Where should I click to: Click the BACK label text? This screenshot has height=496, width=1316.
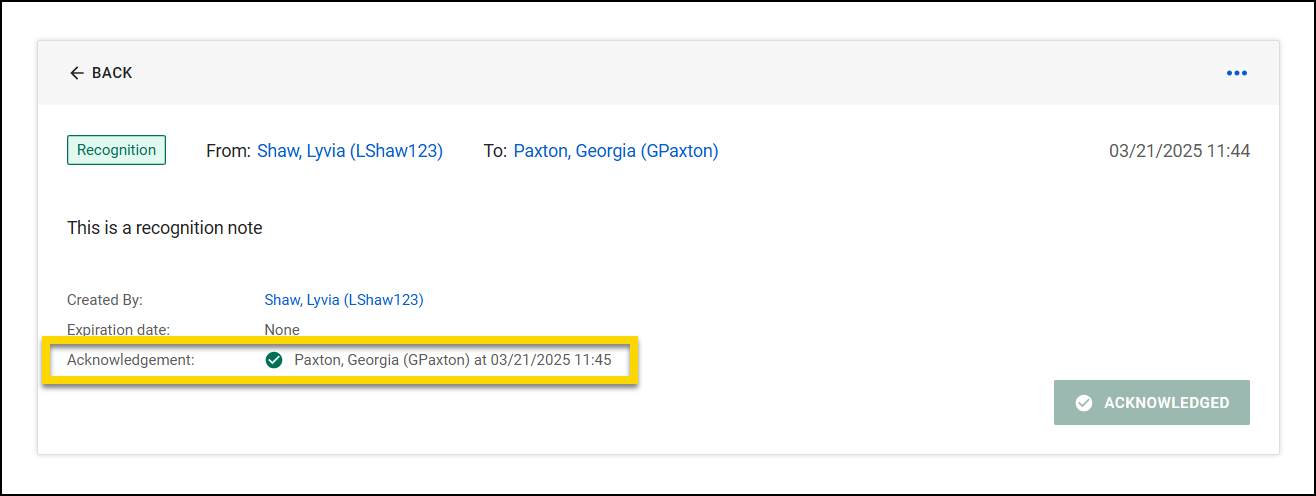[x=112, y=73]
